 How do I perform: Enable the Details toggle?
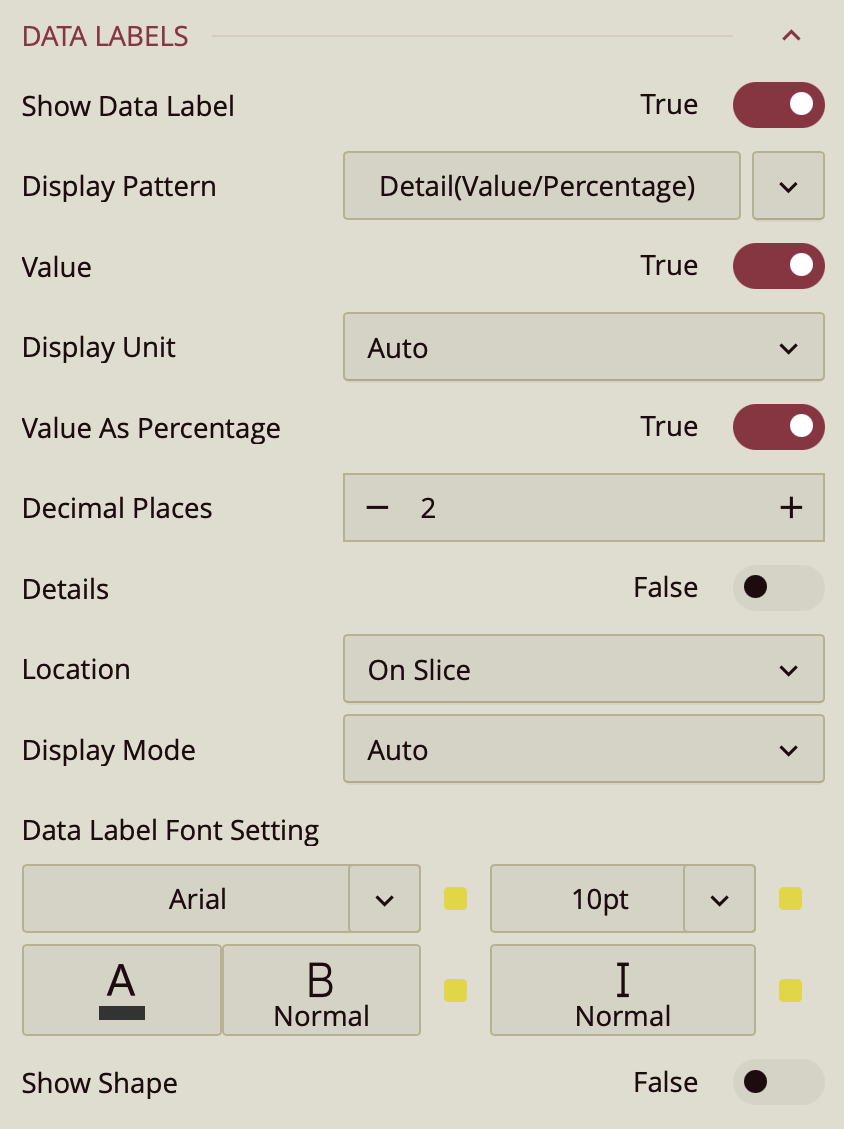pyautogui.click(x=778, y=588)
